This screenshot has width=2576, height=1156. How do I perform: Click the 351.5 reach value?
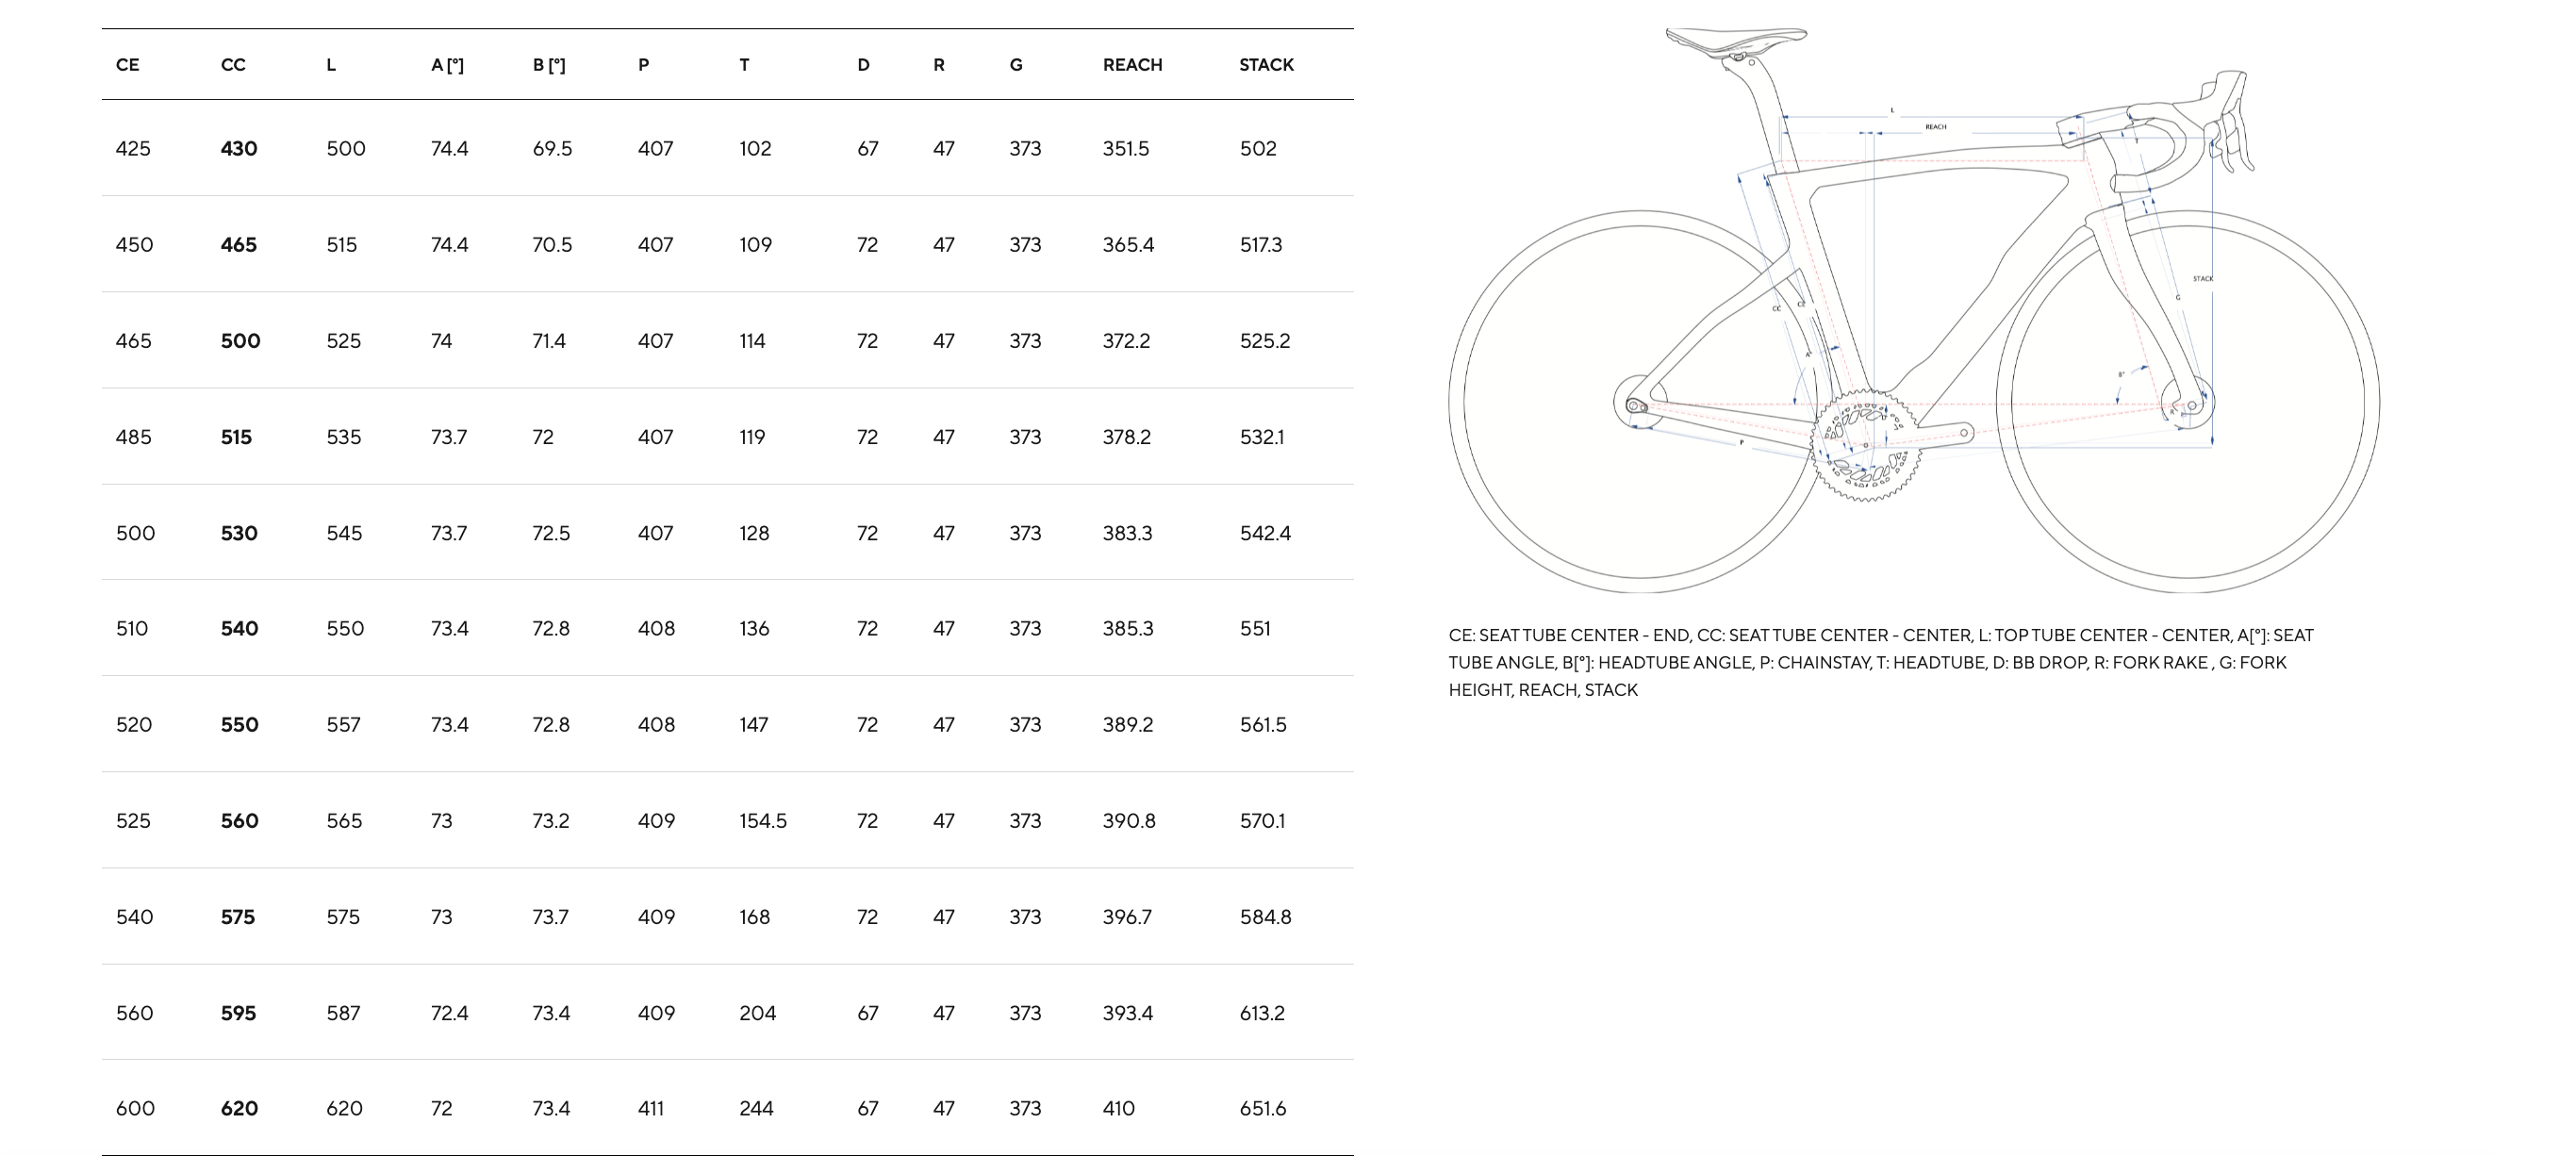1126,149
